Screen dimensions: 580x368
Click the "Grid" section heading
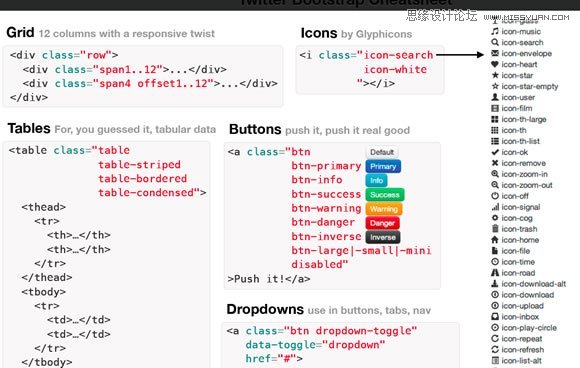coord(20,33)
